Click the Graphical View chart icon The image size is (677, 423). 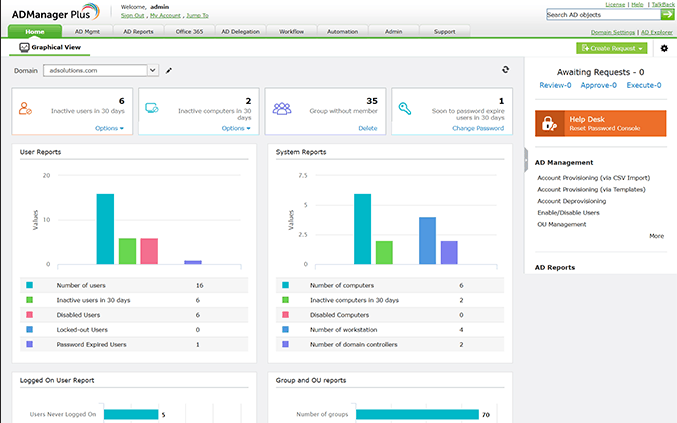coord(24,47)
